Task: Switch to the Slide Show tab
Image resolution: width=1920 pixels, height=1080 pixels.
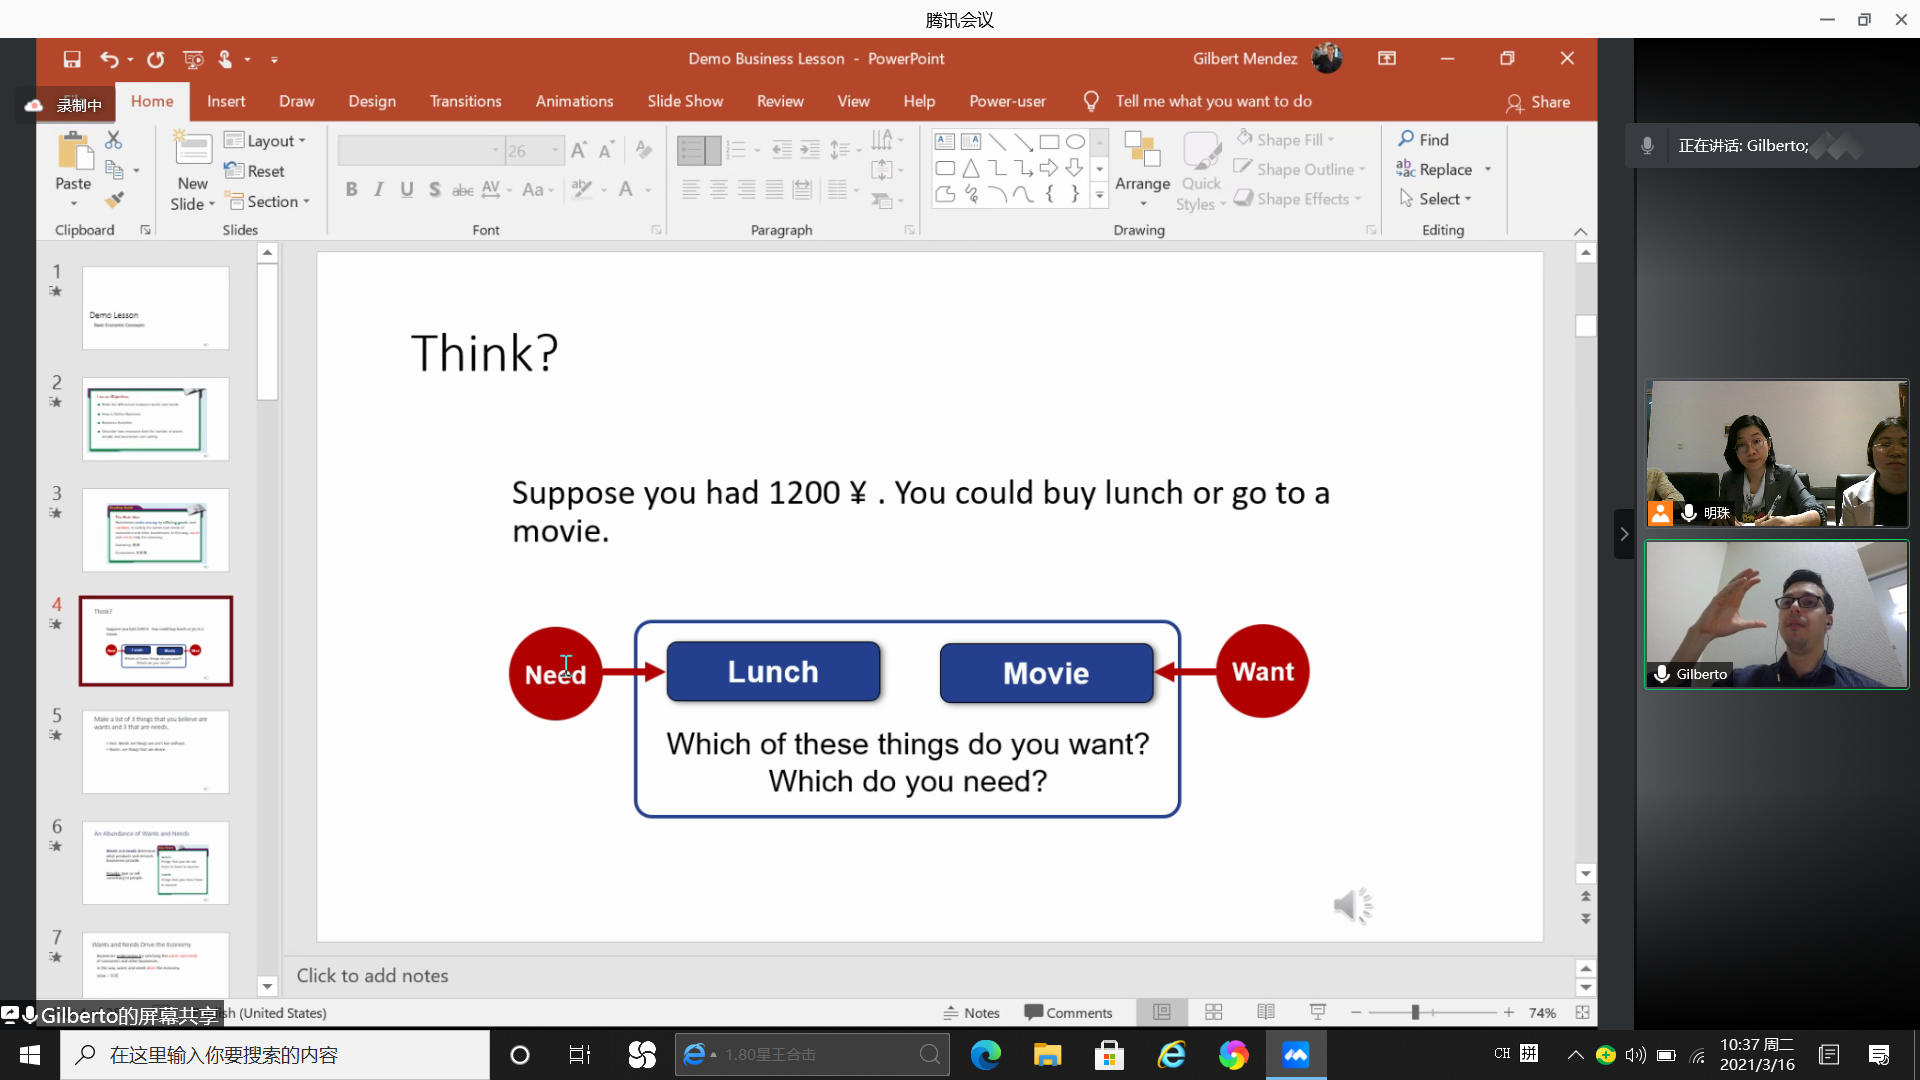Action: [x=684, y=101]
